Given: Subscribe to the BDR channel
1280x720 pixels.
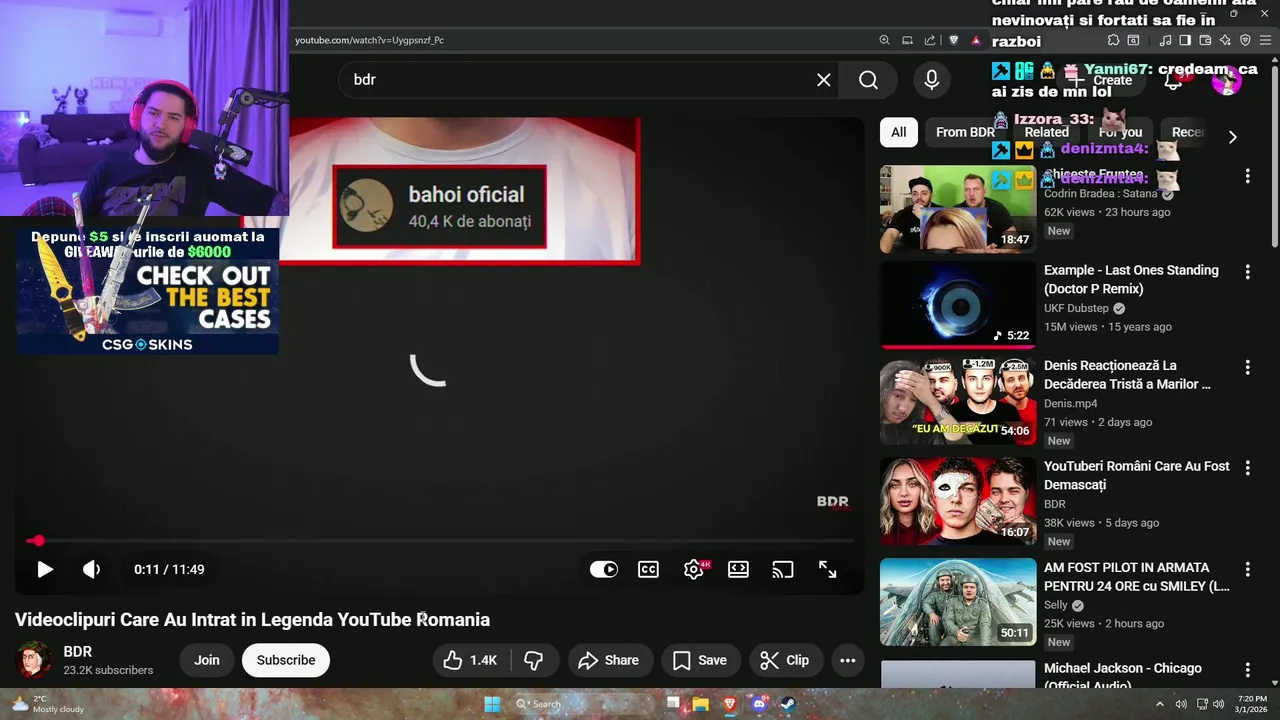Looking at the screenshot, I should [x=286, y=660].
